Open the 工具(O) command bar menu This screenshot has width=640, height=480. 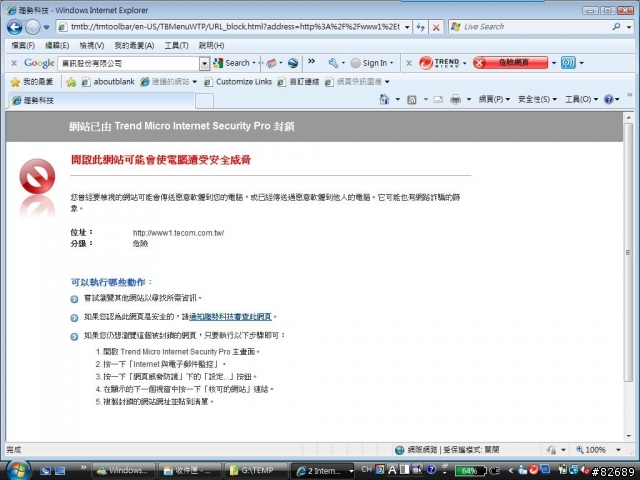[581, 99]
